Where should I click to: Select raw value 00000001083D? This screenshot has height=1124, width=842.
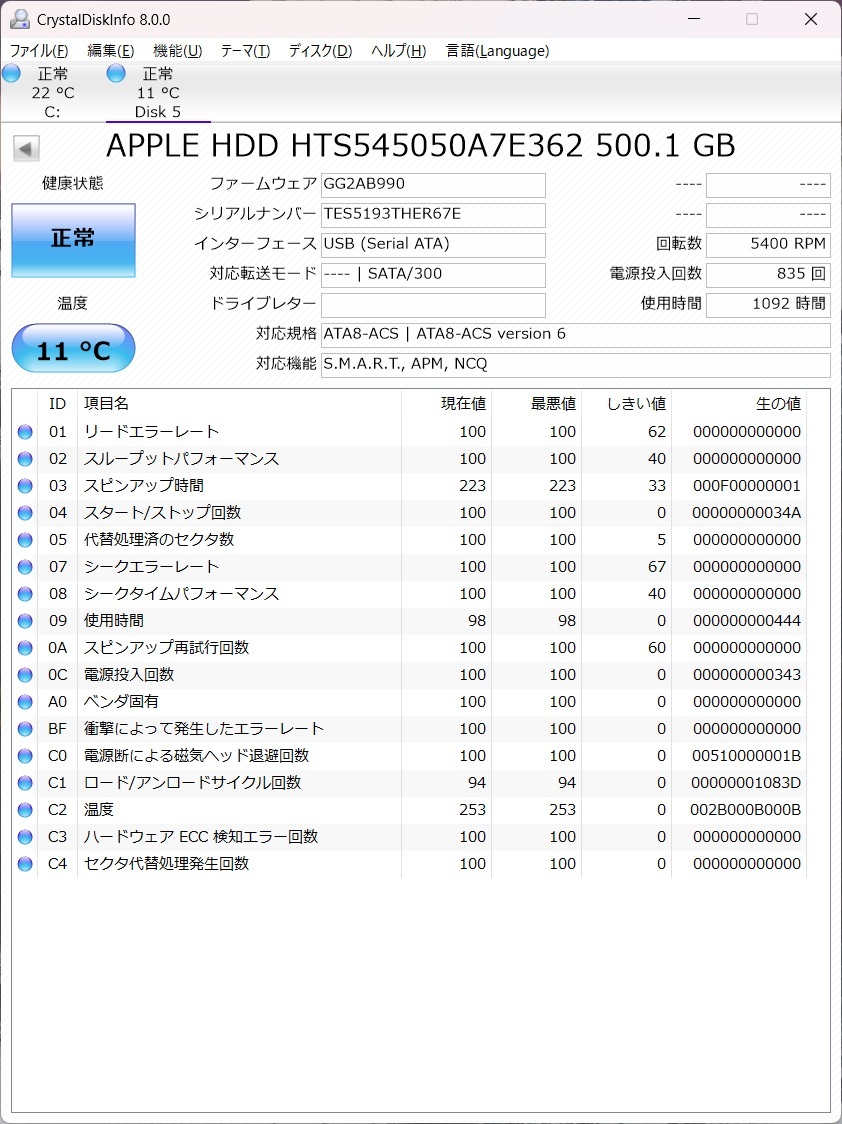coord(747,783)
